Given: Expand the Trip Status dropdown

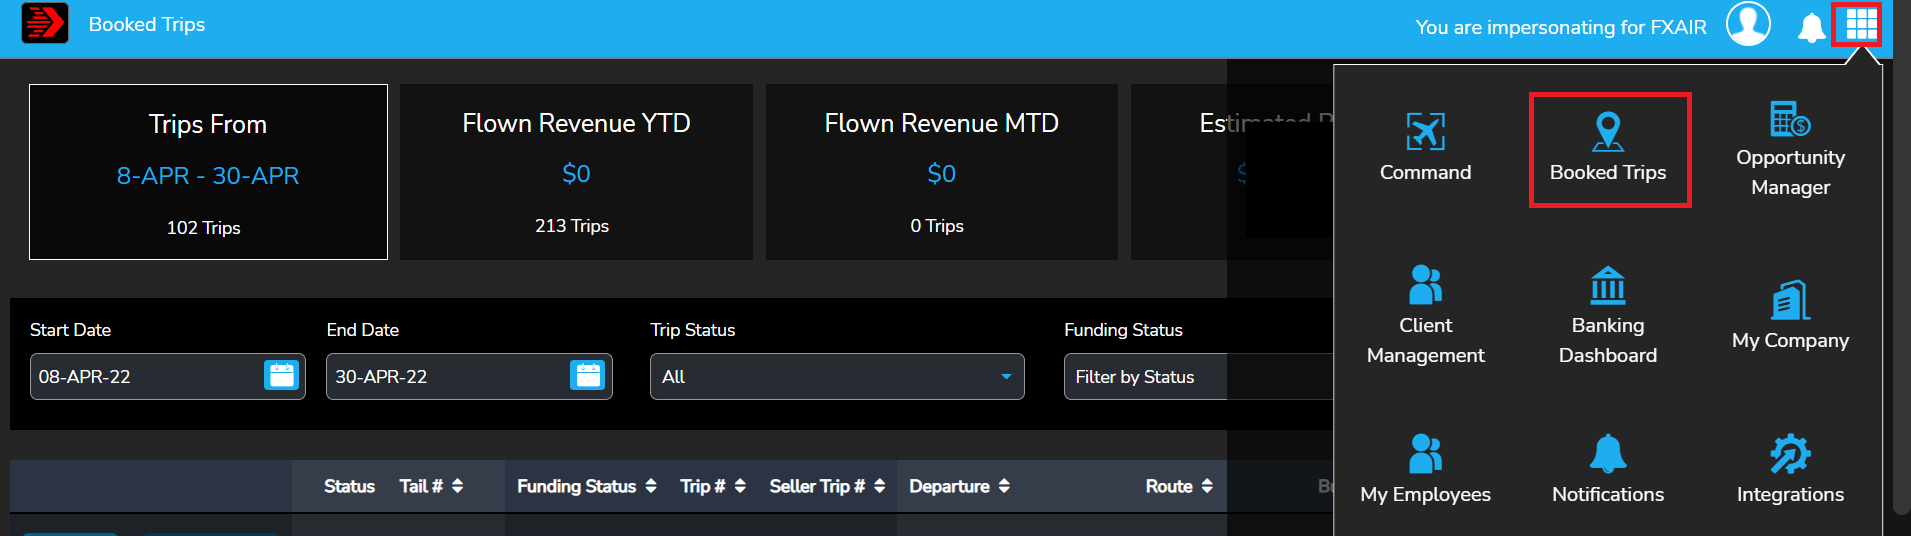Looking at the screenshot, I should pos(836,377).
